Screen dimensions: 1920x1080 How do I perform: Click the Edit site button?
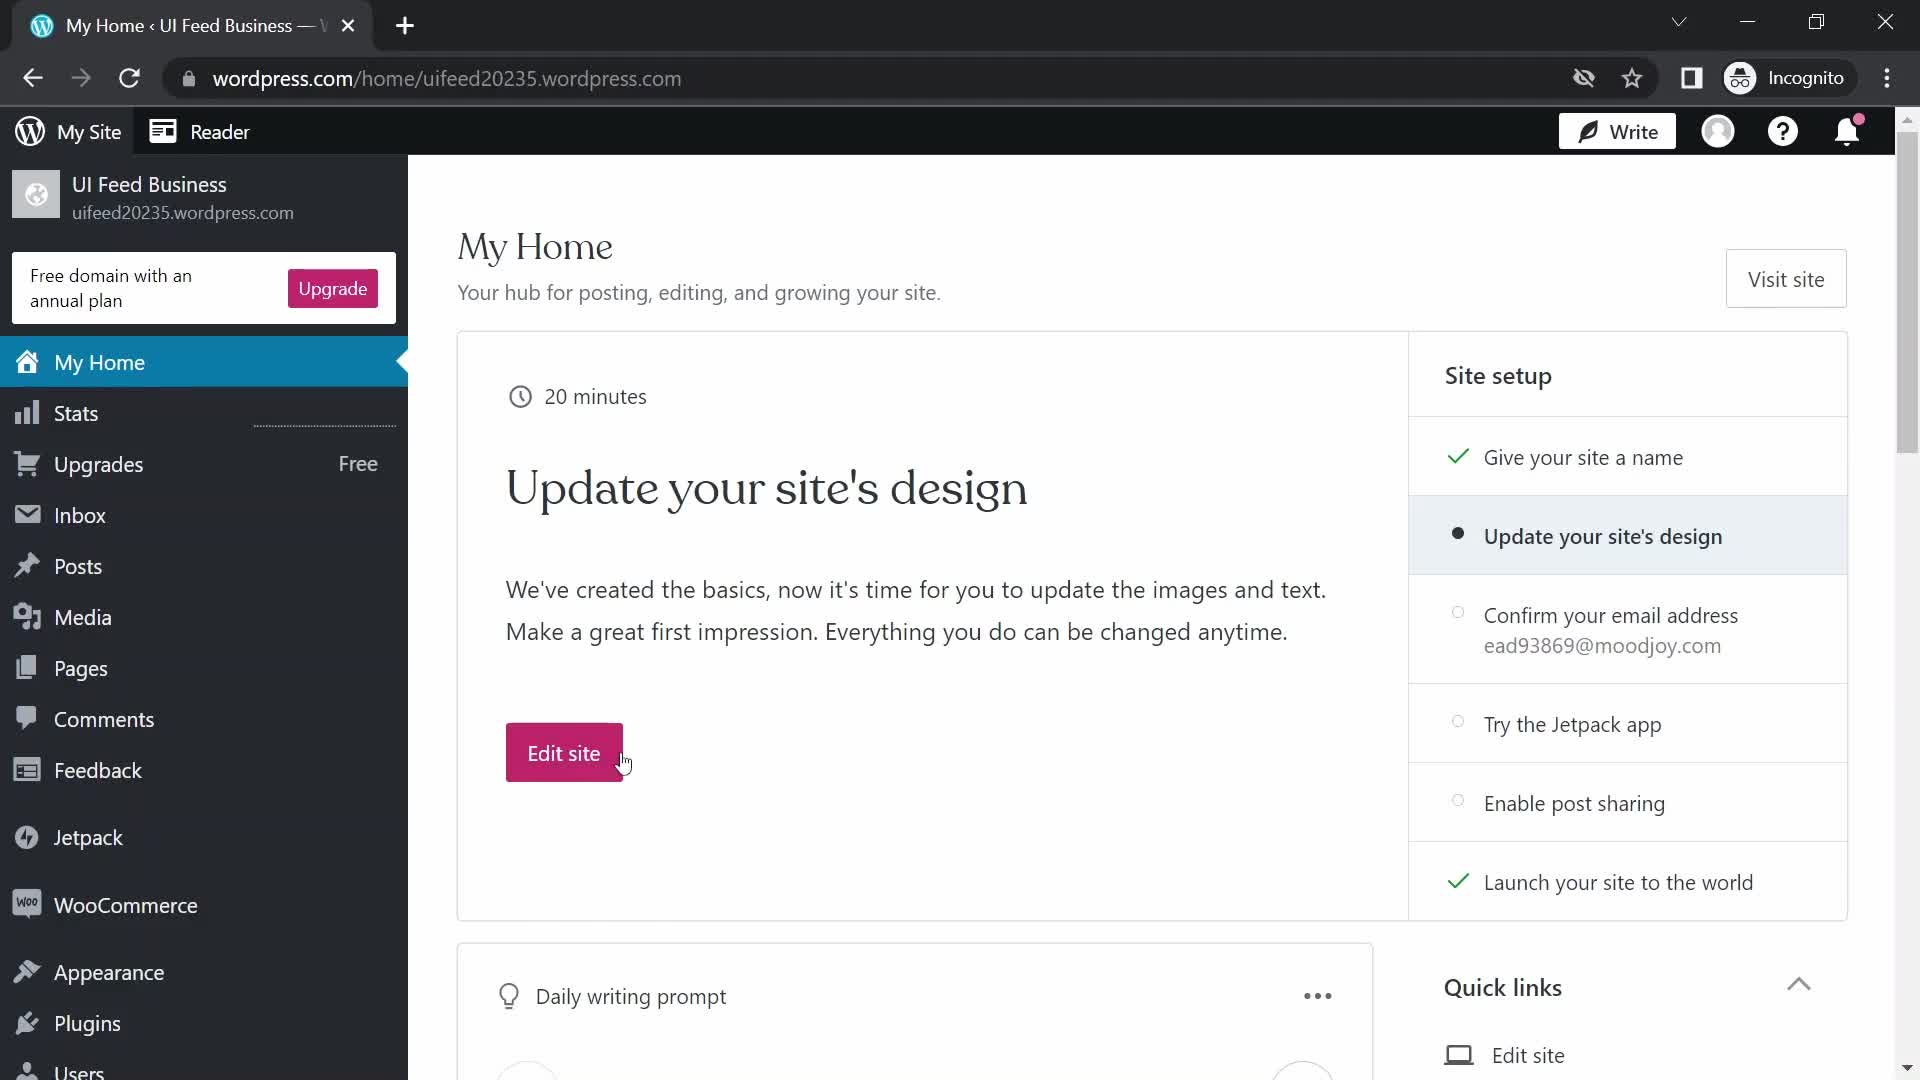pyautogui.click(x=564, y=753)
